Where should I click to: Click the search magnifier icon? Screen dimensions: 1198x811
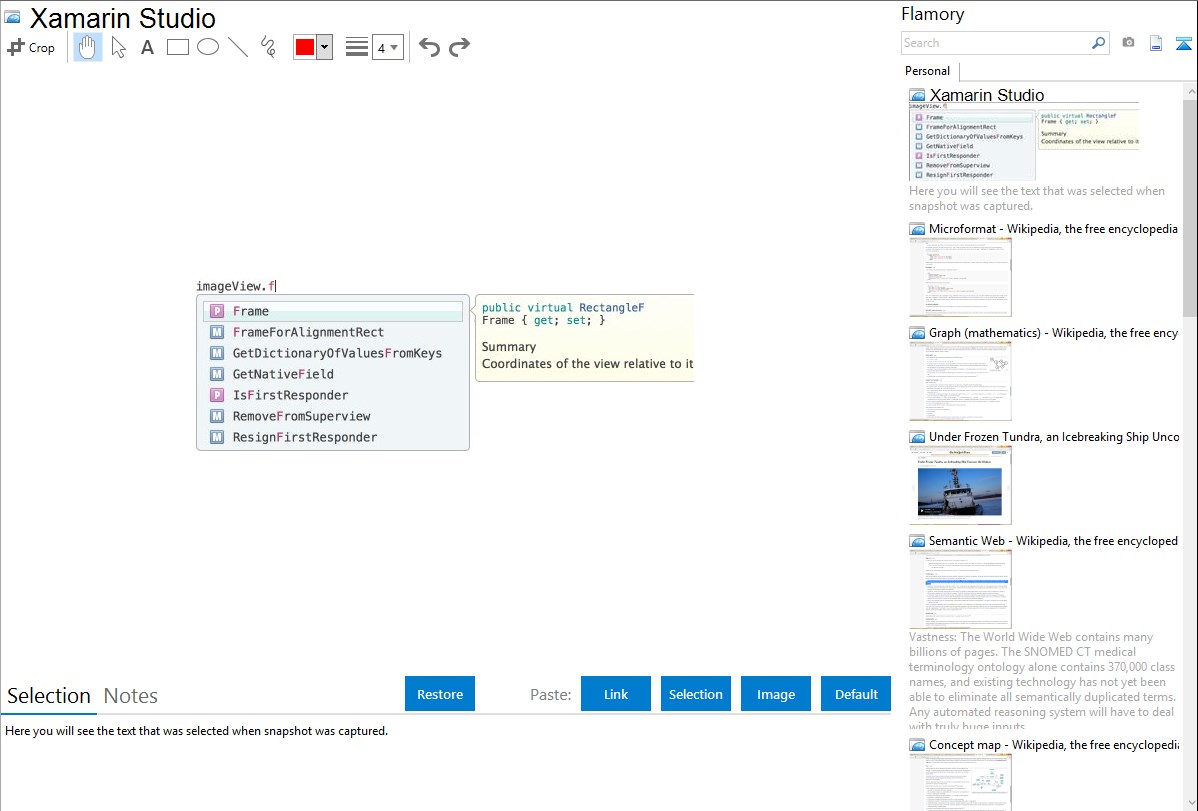click(x=1099, y=43)
